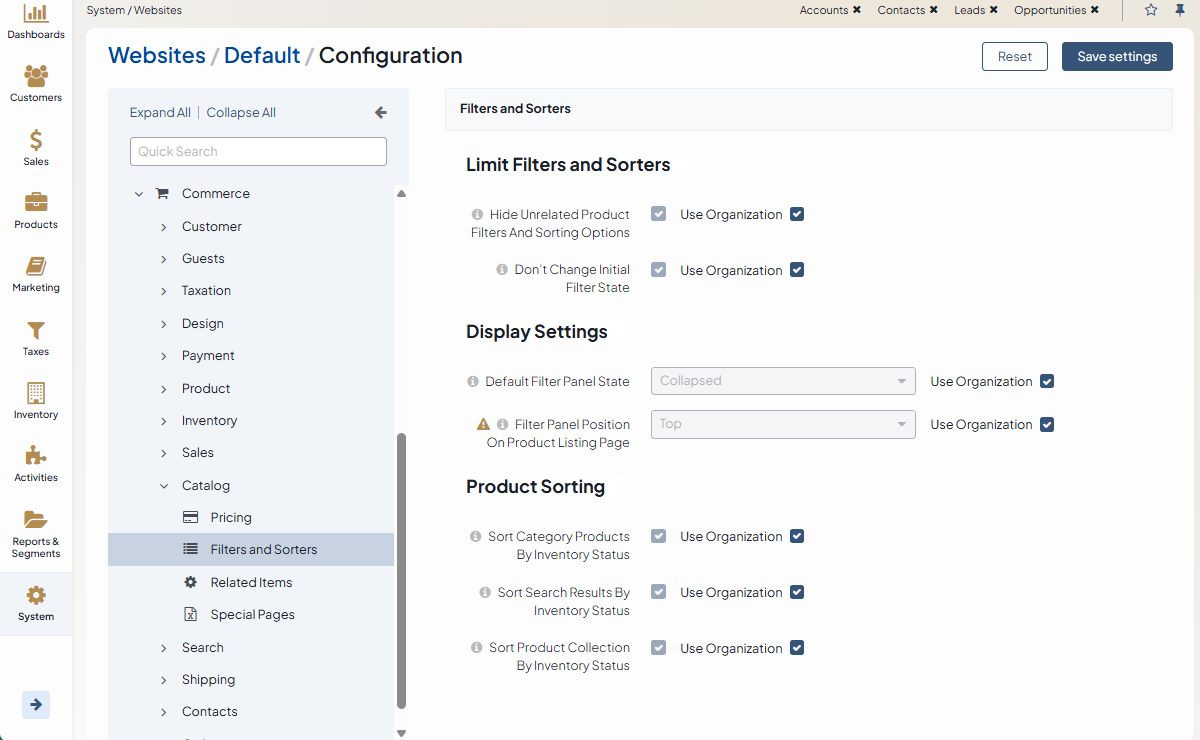Open the Reports & Segments folder icon
This screenshot has height=740, width=1200.
[x=36, y=519]
